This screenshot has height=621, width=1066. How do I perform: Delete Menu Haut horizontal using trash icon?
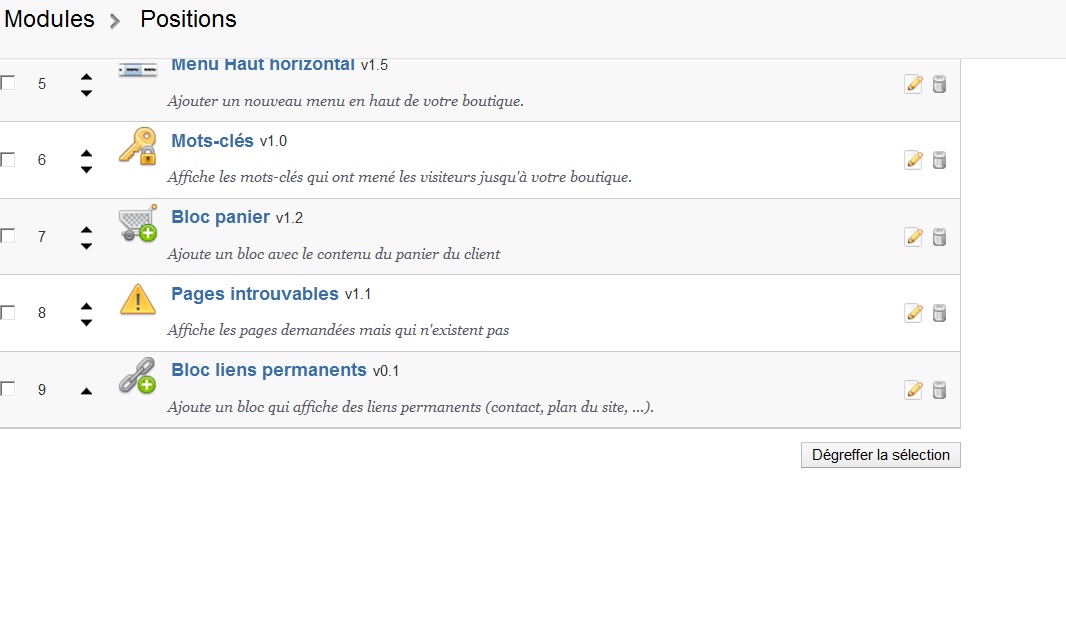click(939, 84)
